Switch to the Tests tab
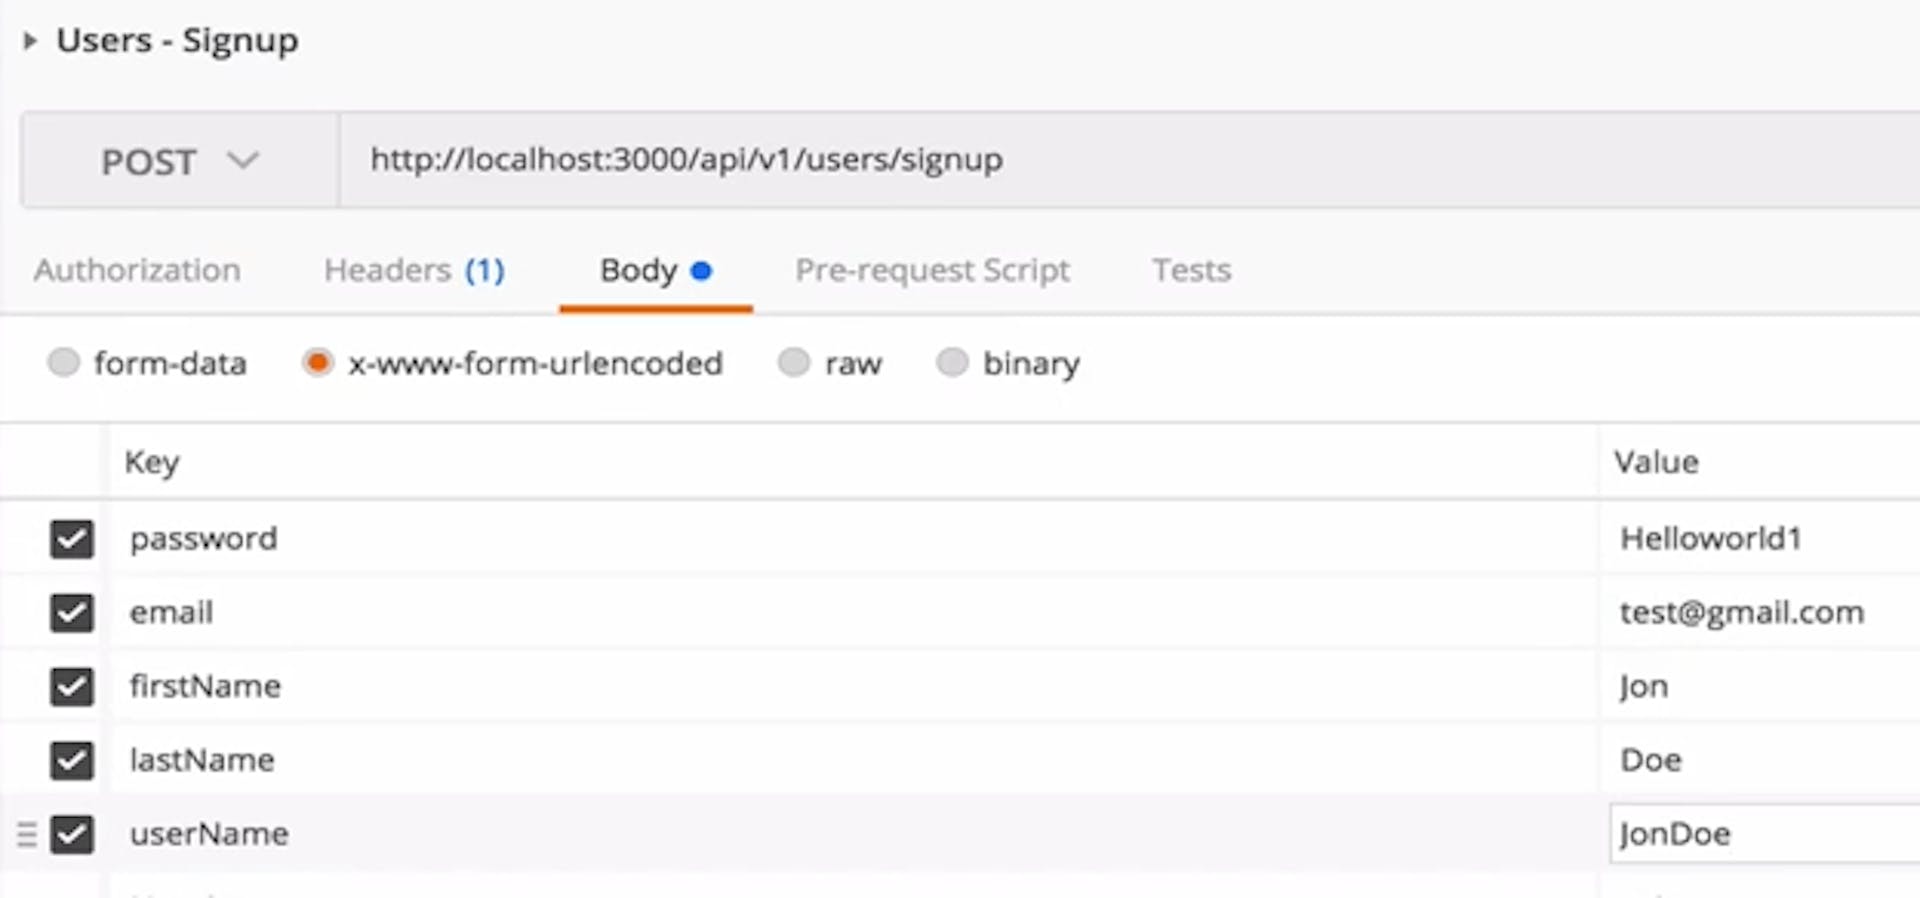 (x=1191, y=270)
